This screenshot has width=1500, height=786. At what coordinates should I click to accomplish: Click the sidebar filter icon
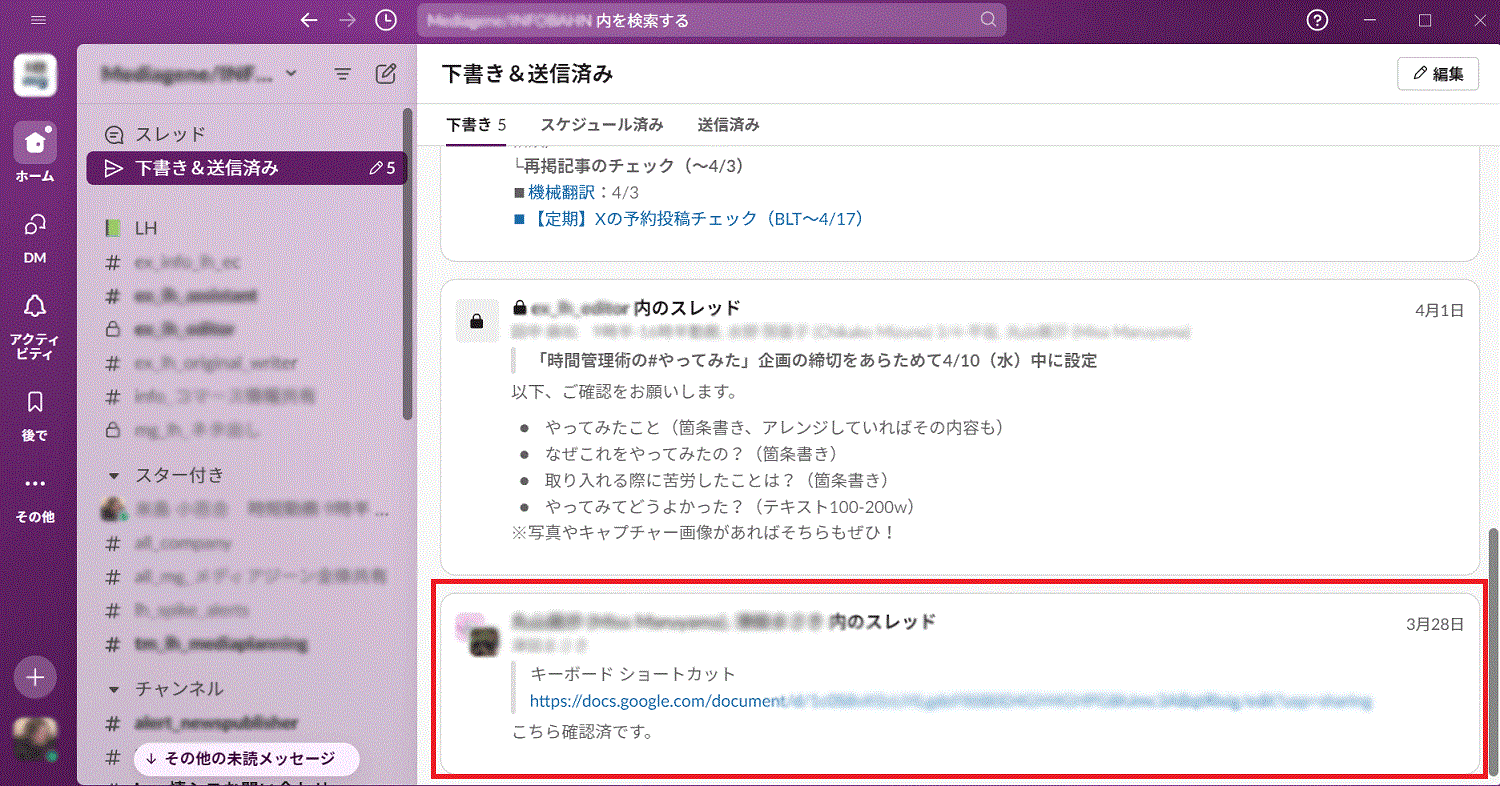coord(342,73)
